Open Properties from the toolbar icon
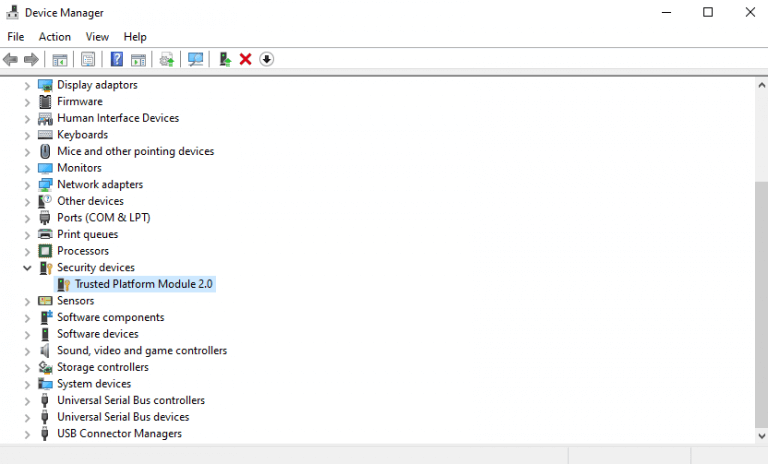This screenshot has height=464, width=768. (88, 60)
